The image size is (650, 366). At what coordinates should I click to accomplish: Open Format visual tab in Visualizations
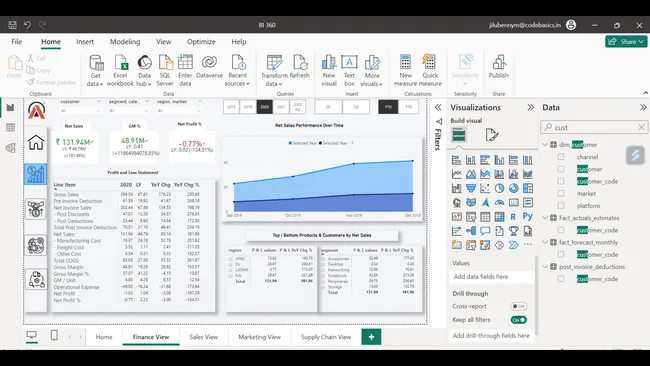(492, 135)
